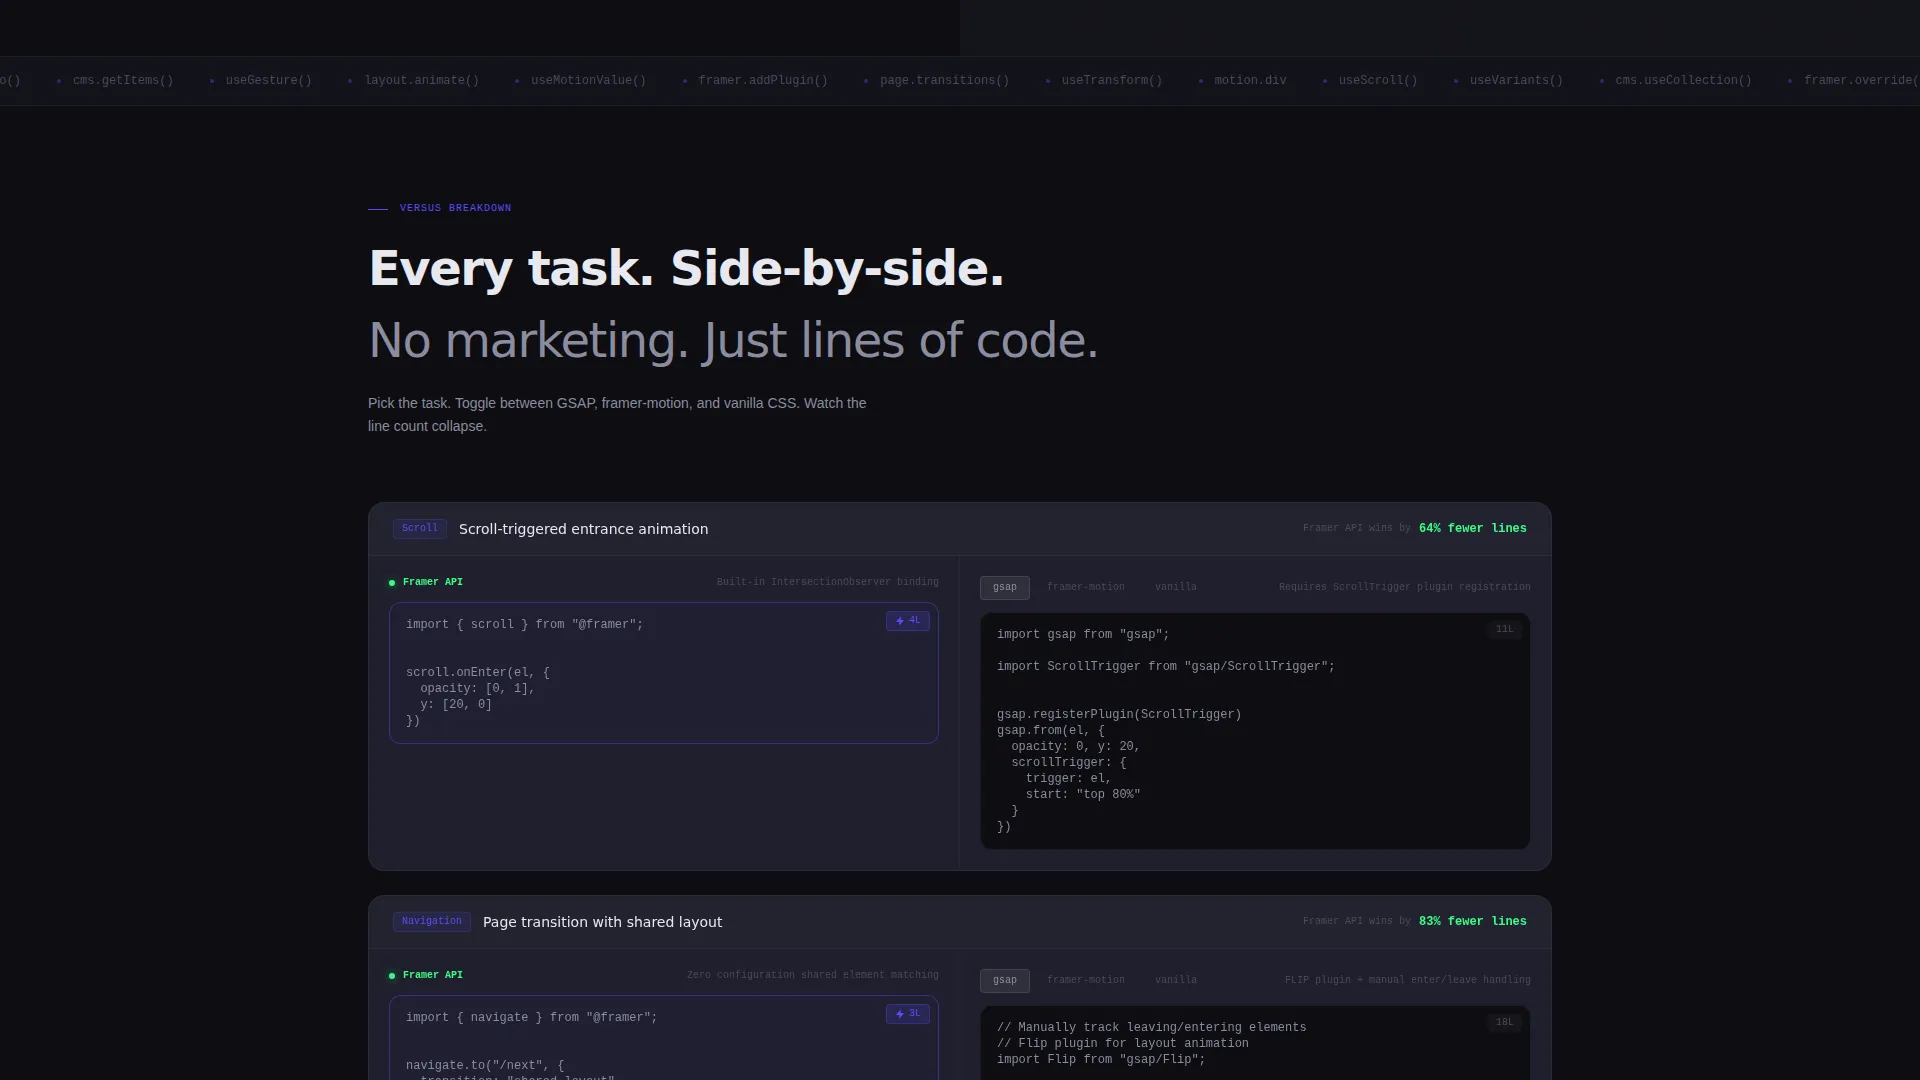The width and height of the screenshot is (1920, 1080).
Task: Click cms.getItems() in the ticker strip
Action: point(123,80)
